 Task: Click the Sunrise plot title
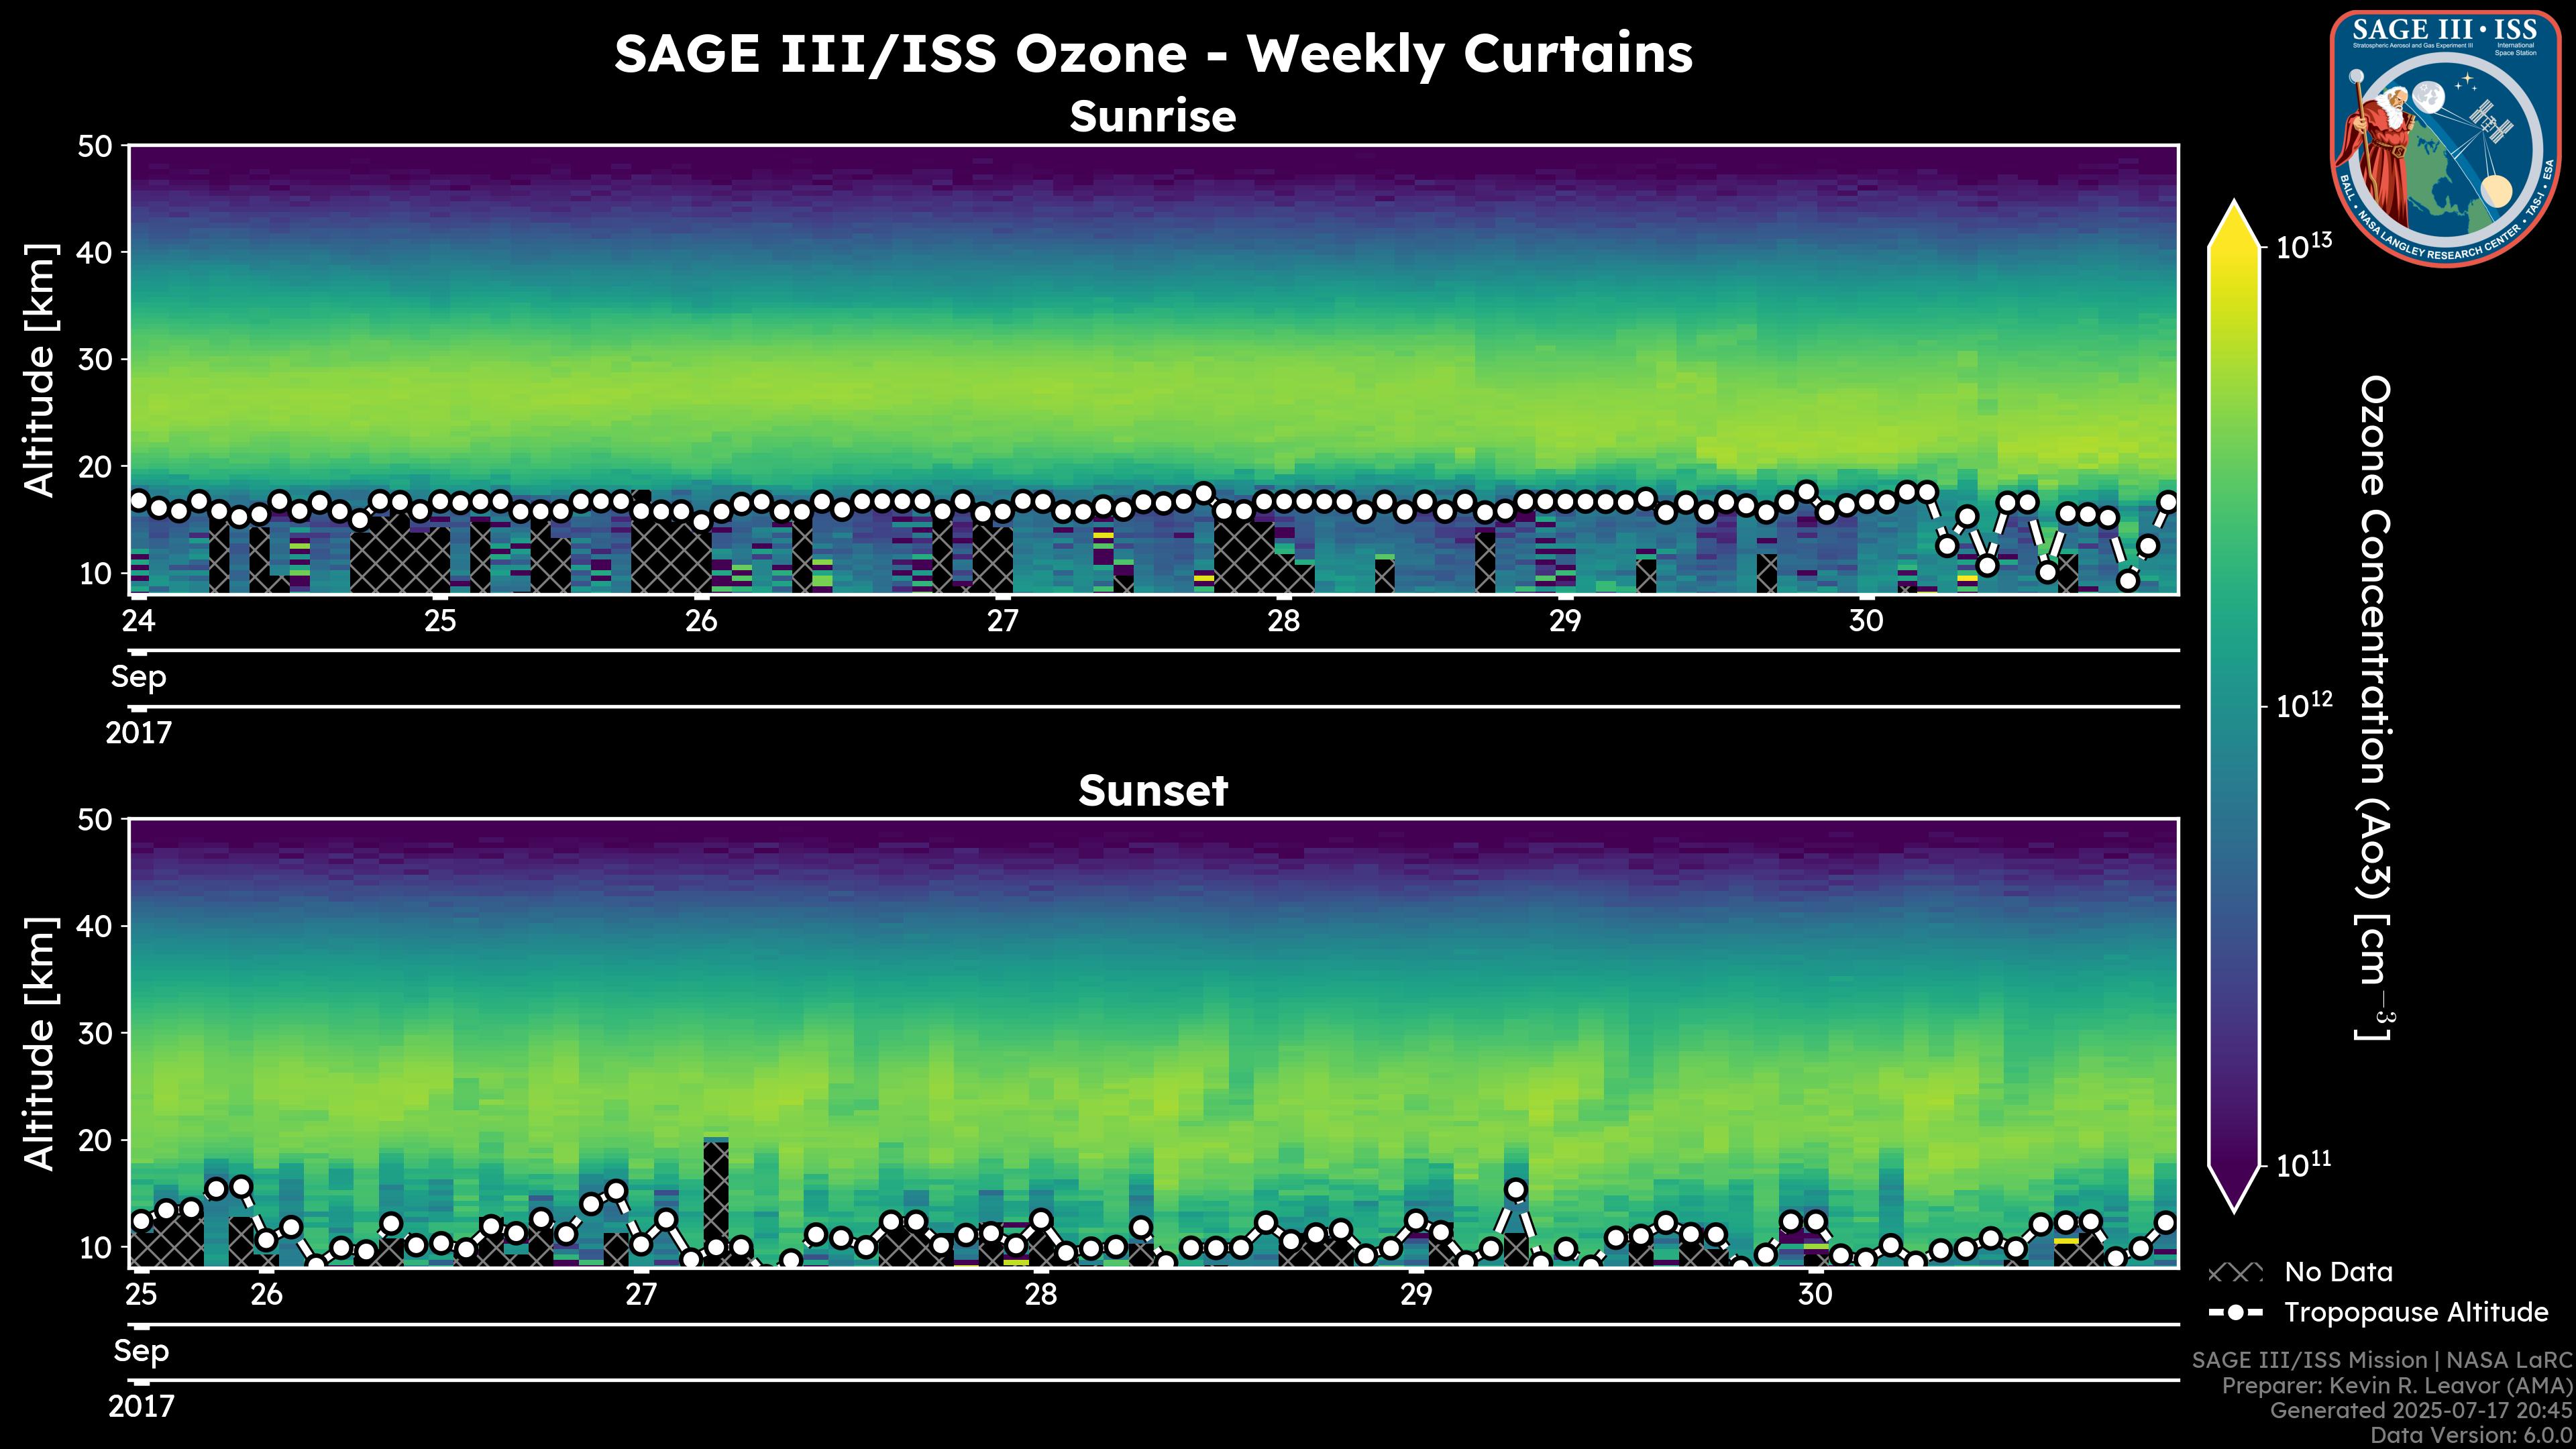click(x=1152, y=117)
